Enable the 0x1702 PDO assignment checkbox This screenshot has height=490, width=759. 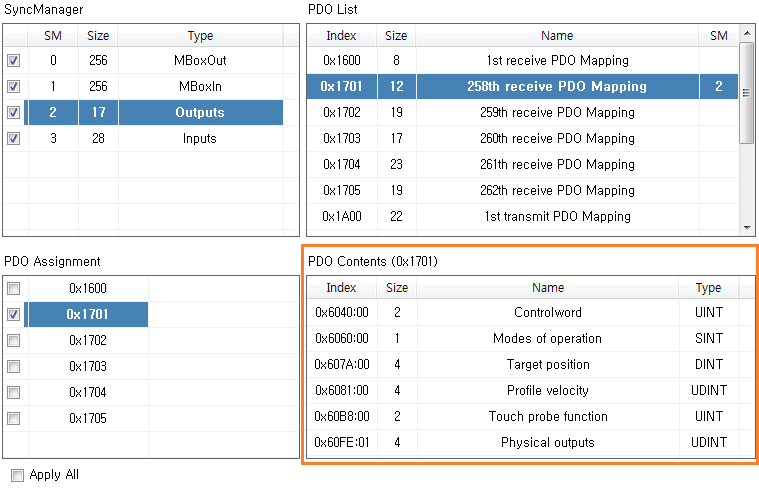point(13,341)
